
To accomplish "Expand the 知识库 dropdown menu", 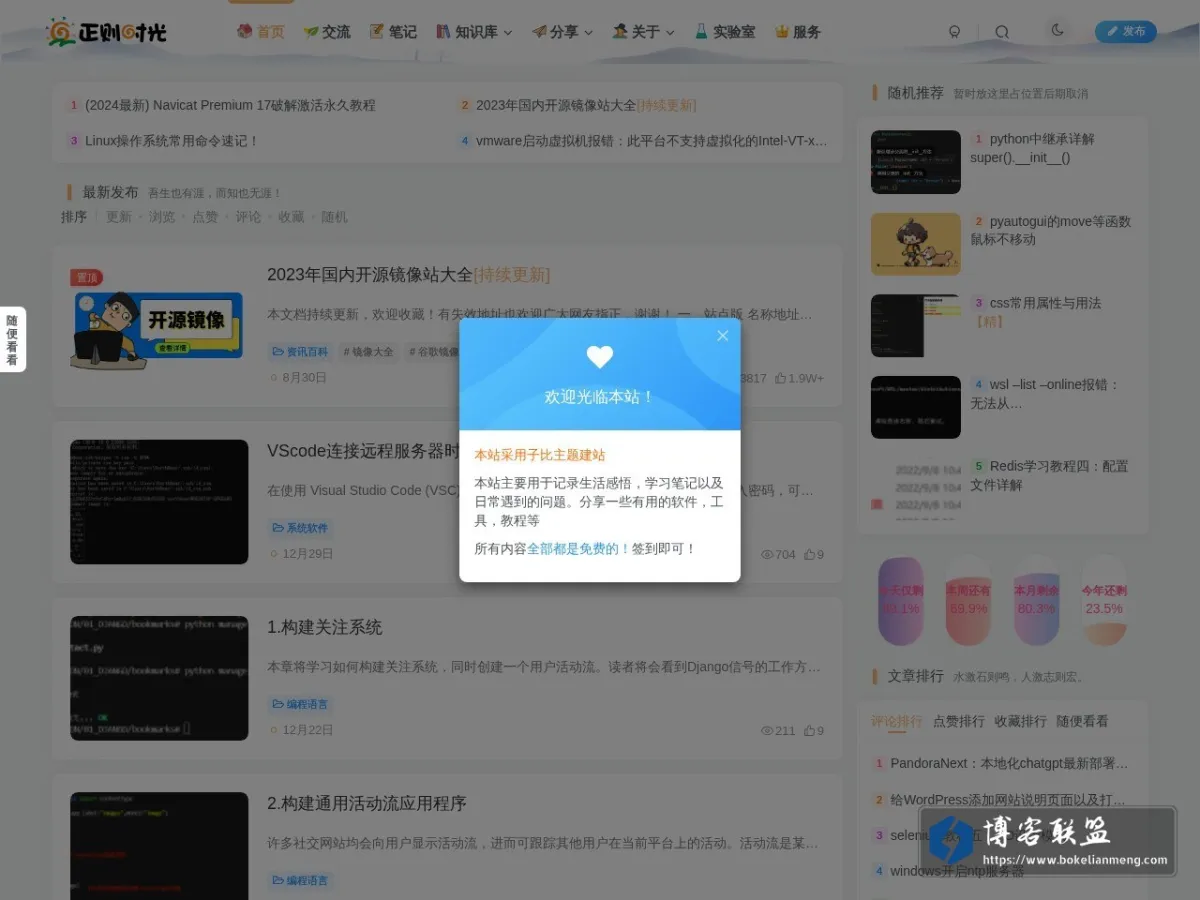I will pyautogui.click(x=474, y=32).
